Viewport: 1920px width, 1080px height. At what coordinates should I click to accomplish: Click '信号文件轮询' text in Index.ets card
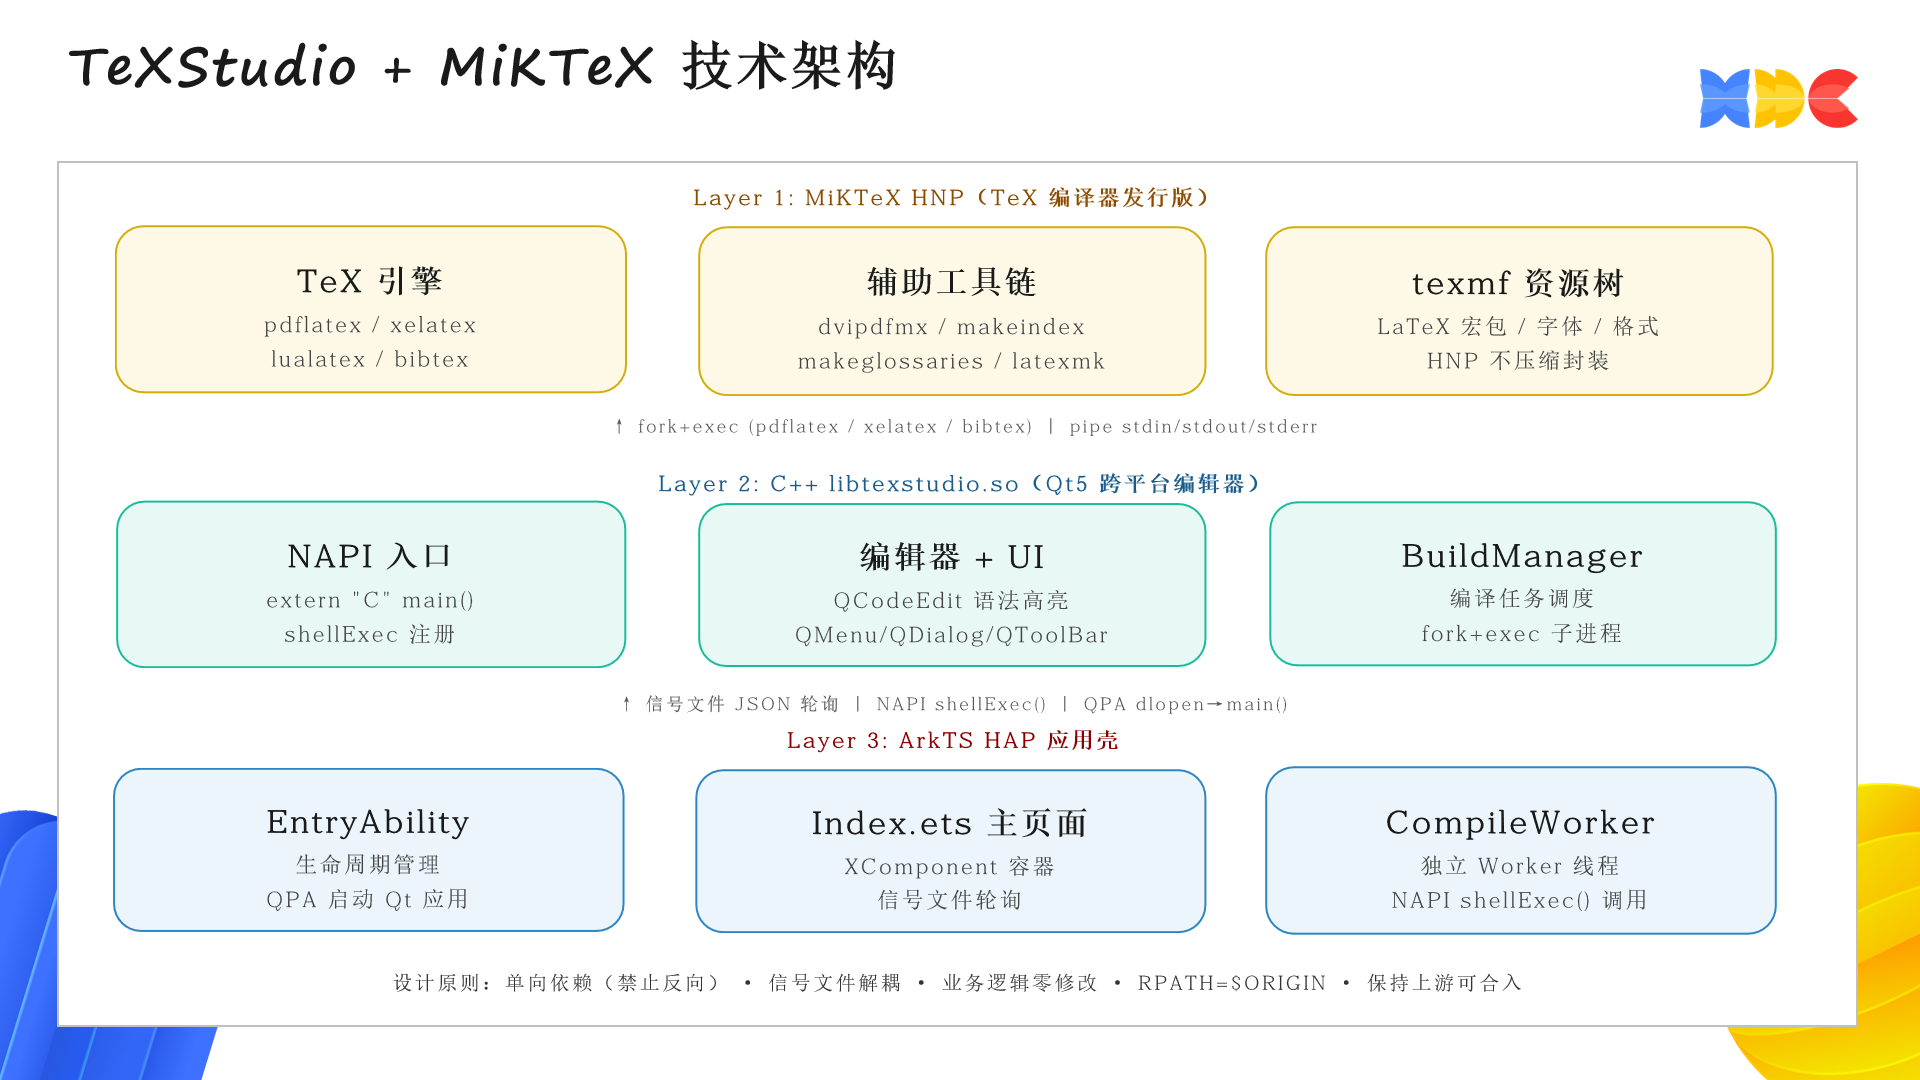pyautogui.click(x=950, y=900)
